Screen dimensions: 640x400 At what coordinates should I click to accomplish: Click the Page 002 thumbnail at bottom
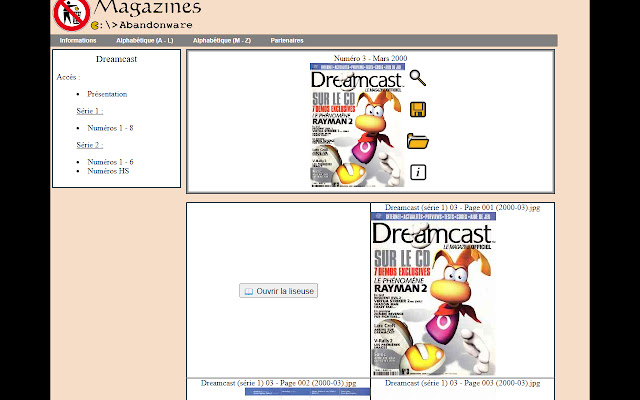click(x=307, y=393)
